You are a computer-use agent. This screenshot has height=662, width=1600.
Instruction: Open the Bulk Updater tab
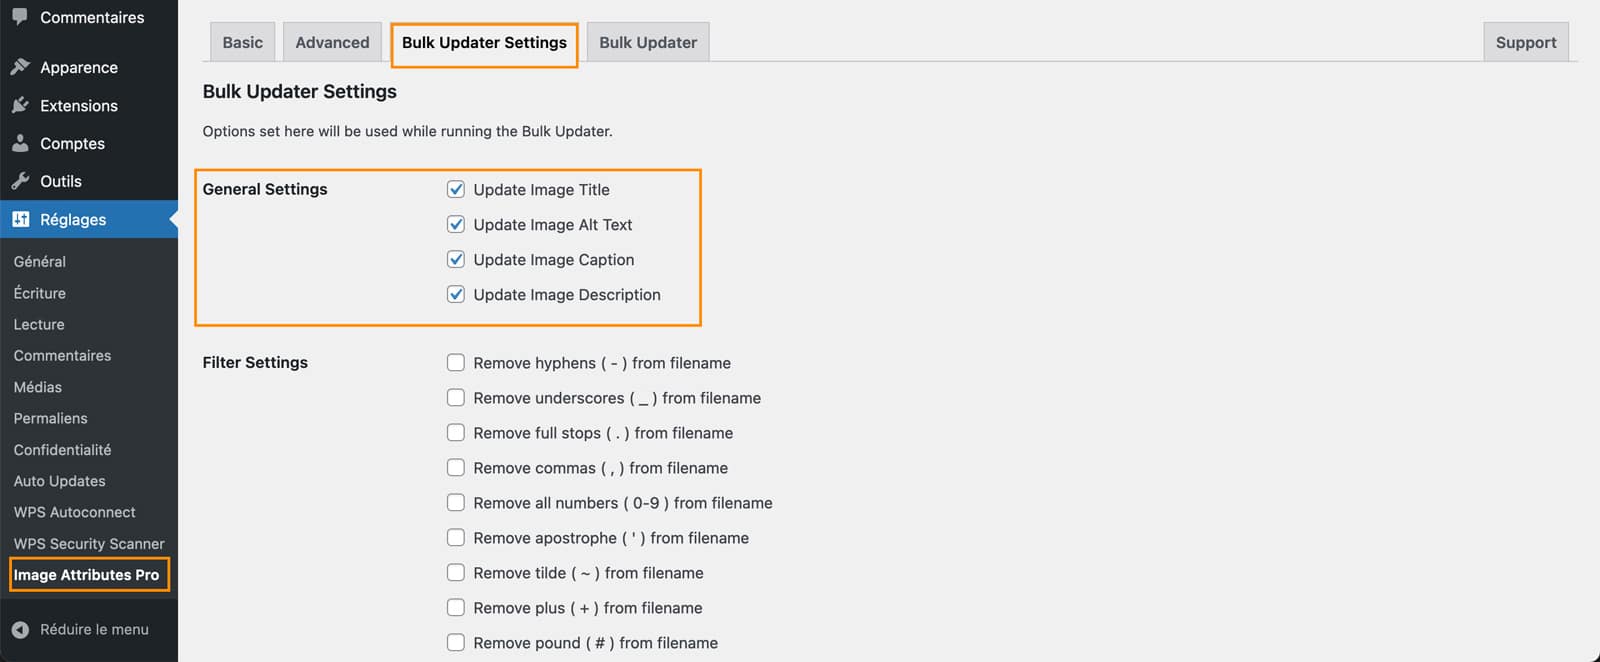tap(648, 42)
